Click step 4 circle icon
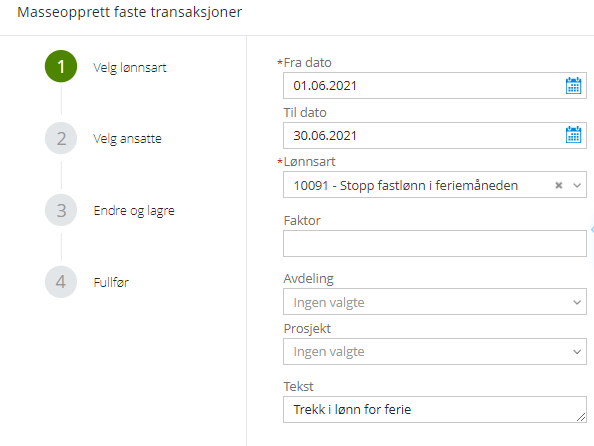 pos(61,282)
